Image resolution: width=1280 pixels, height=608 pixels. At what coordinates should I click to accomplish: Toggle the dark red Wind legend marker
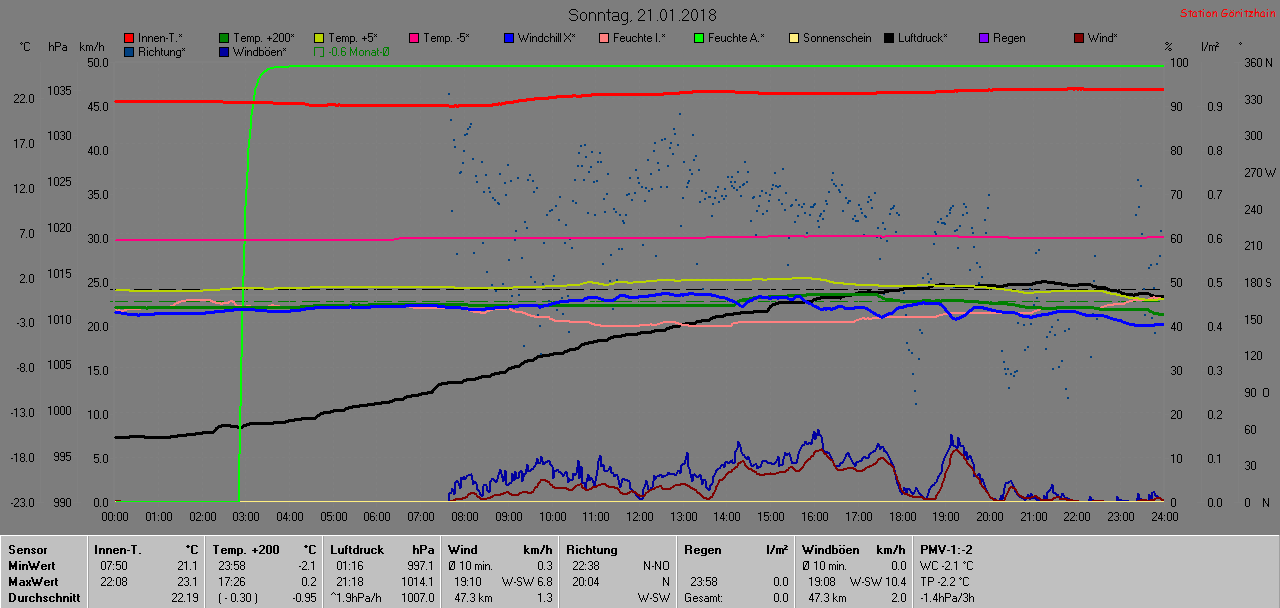click(x=1078, y=38)
